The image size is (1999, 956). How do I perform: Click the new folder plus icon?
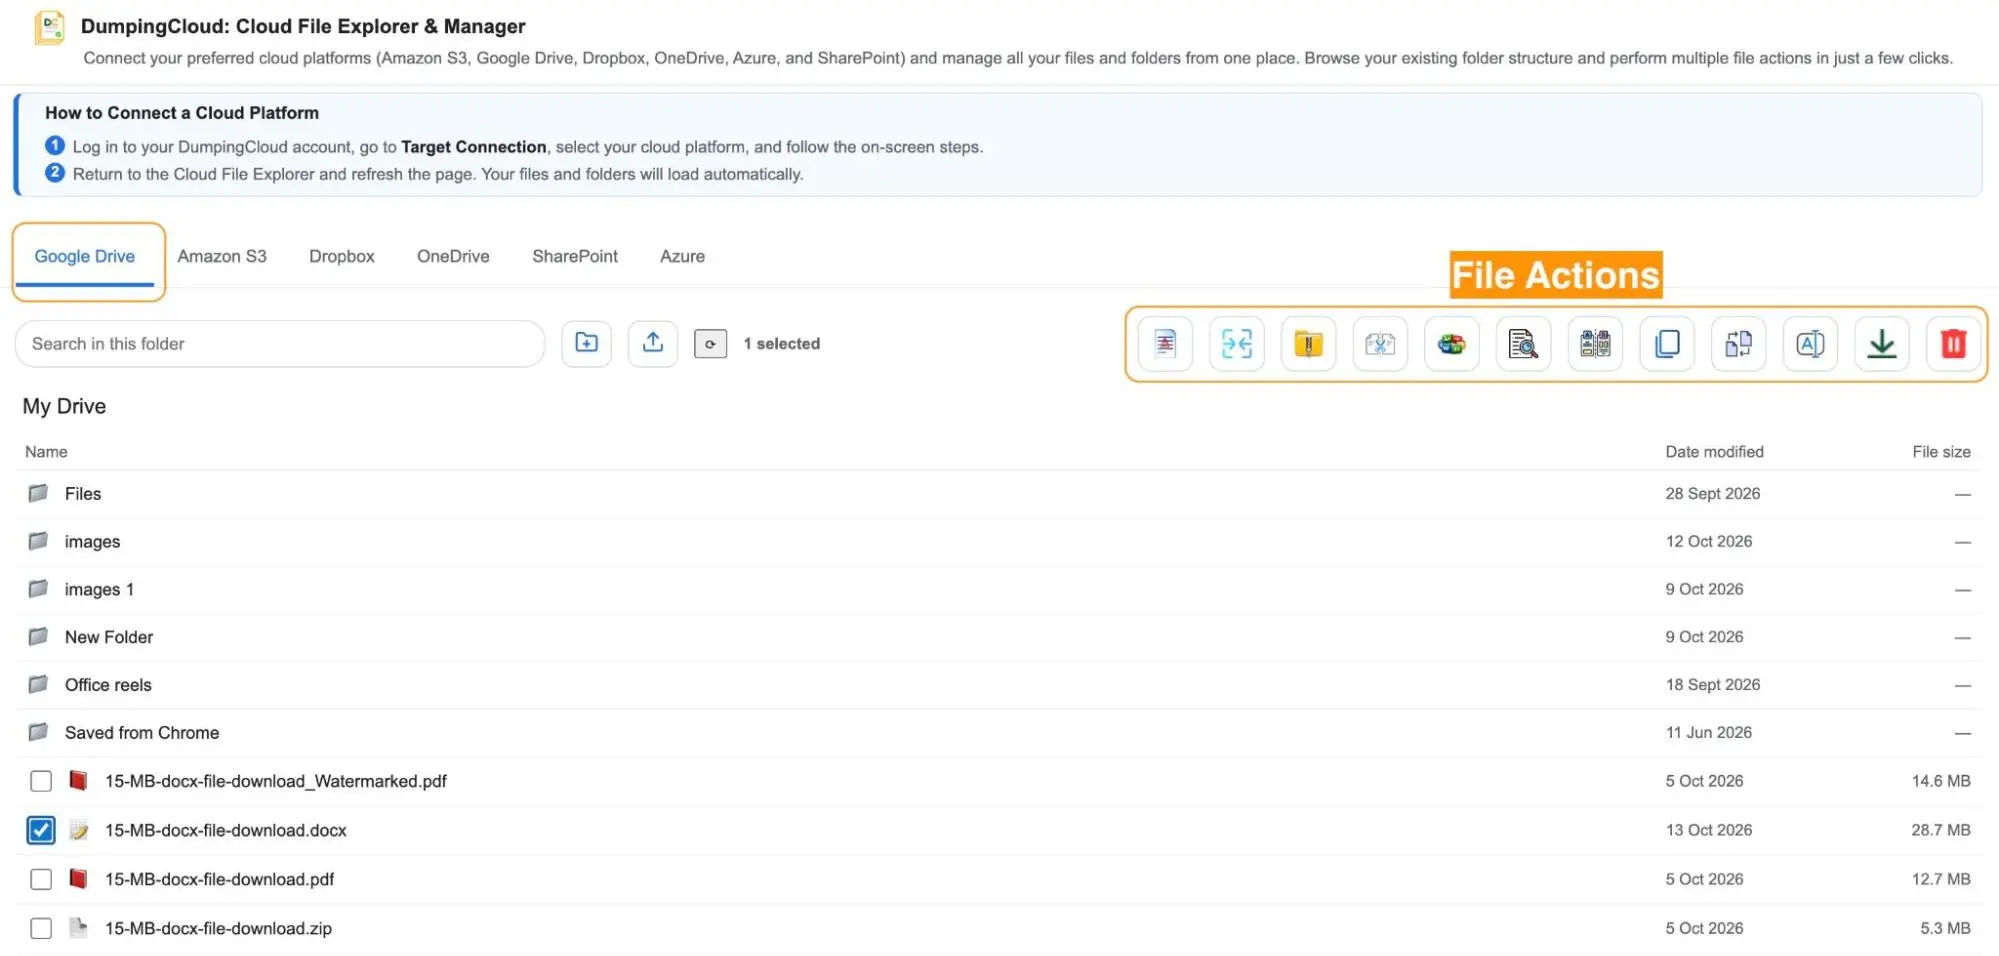tap(586, 343)
